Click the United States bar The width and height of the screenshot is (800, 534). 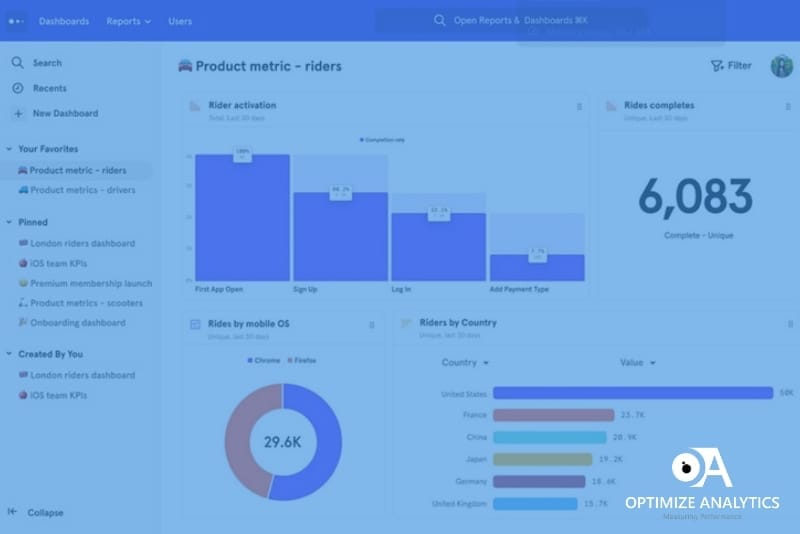coord(632,394)
